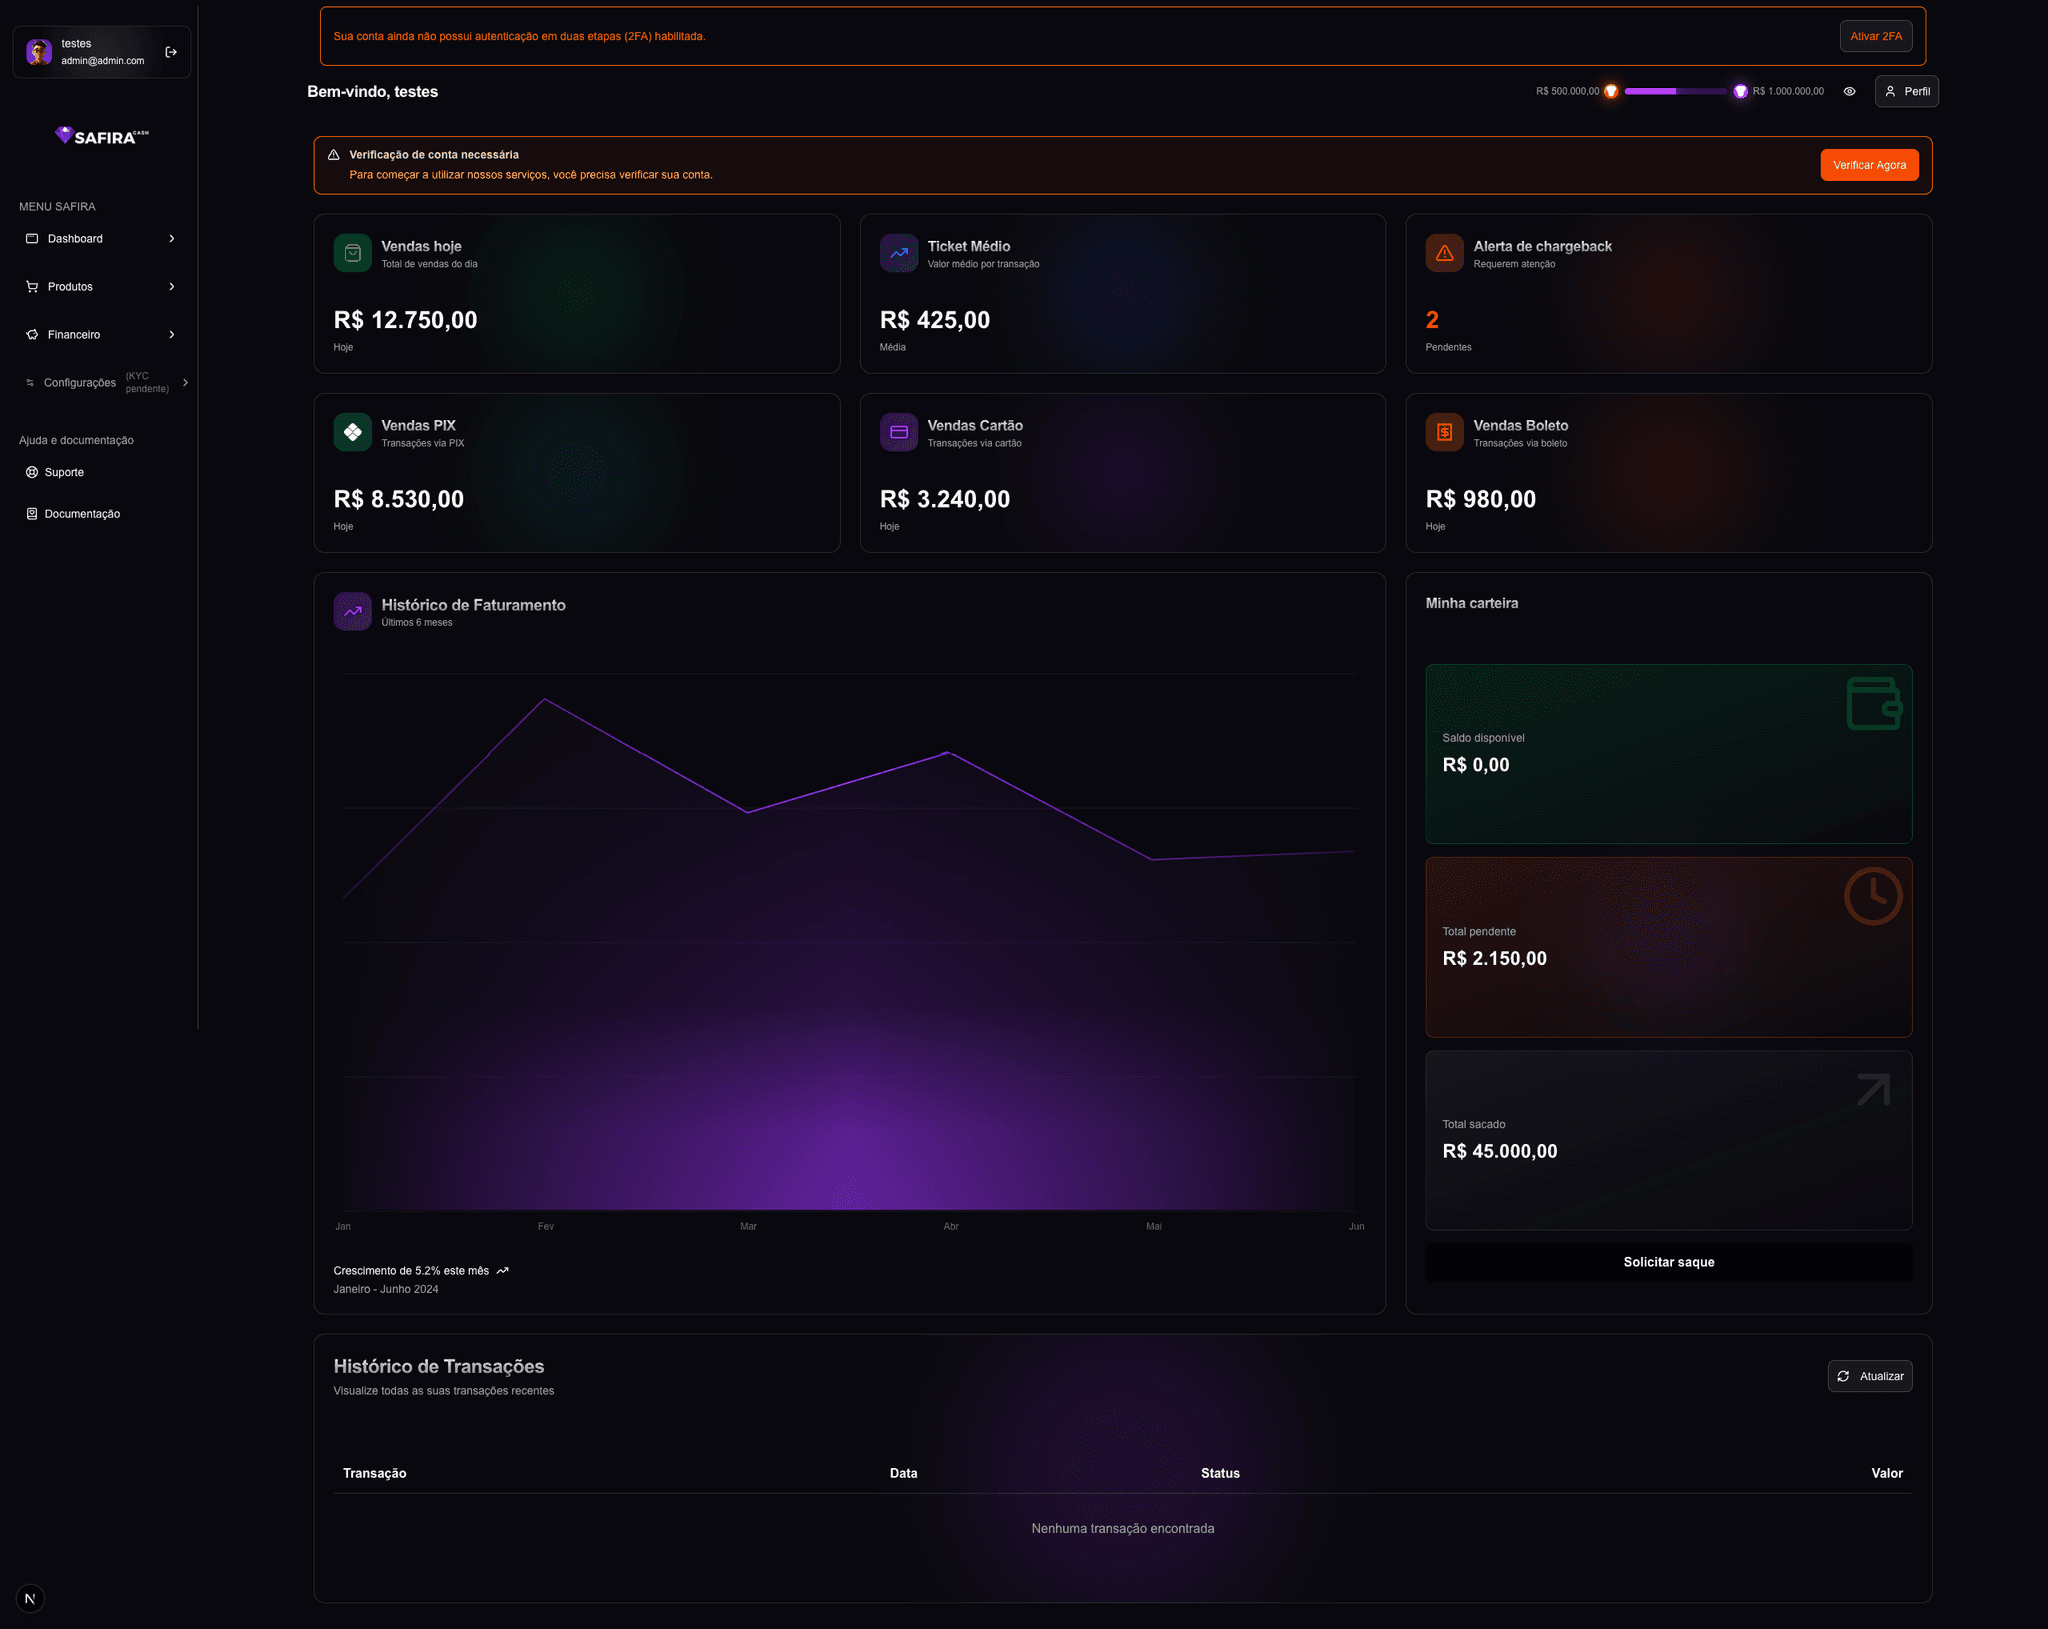Click Solicitar saque in the wallet panel
Image resolution: width=2048 pixels, height=1629 pixels.
(x=1668, y=1262)
